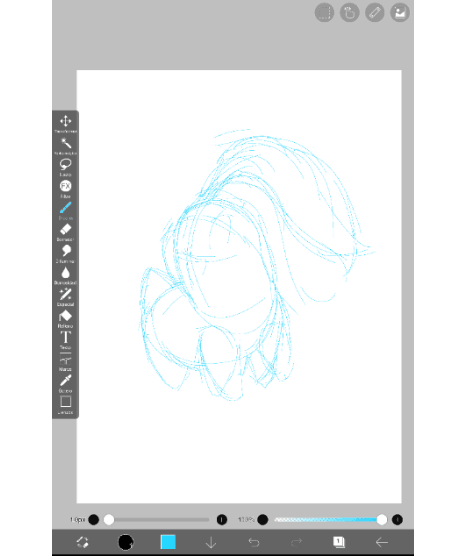Decrease brush thickness with left round button
This screenshot has height=556, width=466.
[x=94, y=520]
